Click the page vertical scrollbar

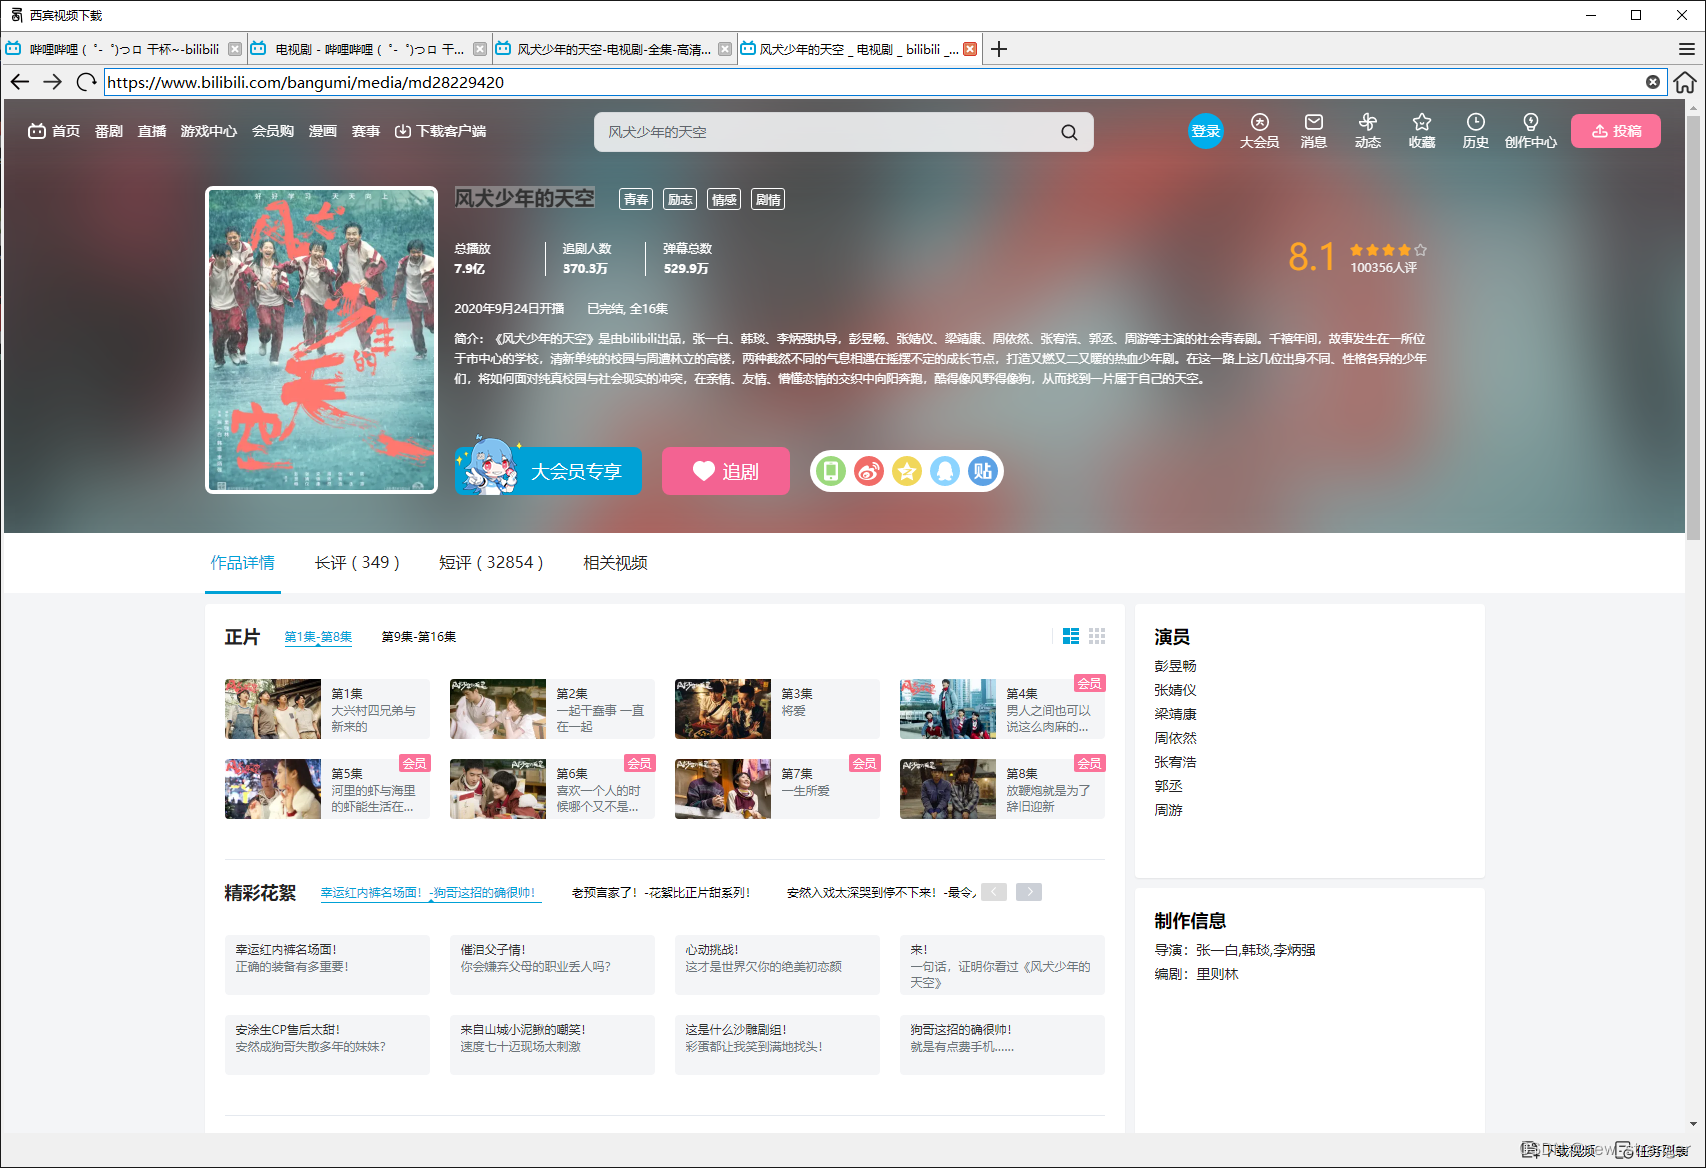(1693, 330)
